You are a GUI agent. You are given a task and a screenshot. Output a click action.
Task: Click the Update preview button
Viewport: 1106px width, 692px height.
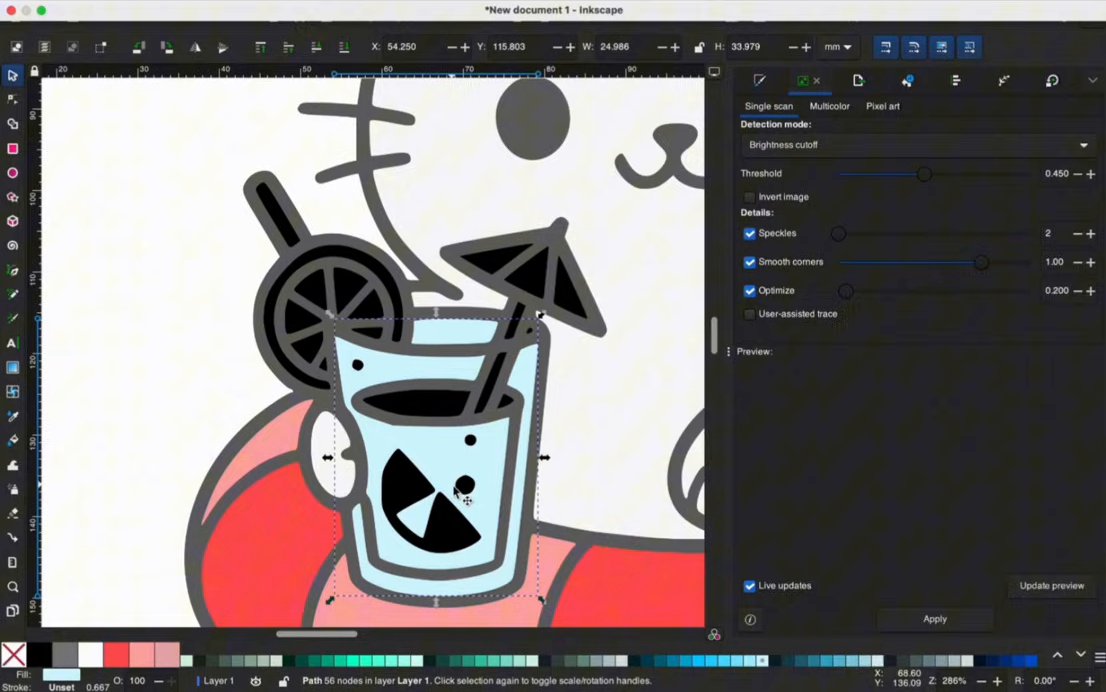point(1052,586)
